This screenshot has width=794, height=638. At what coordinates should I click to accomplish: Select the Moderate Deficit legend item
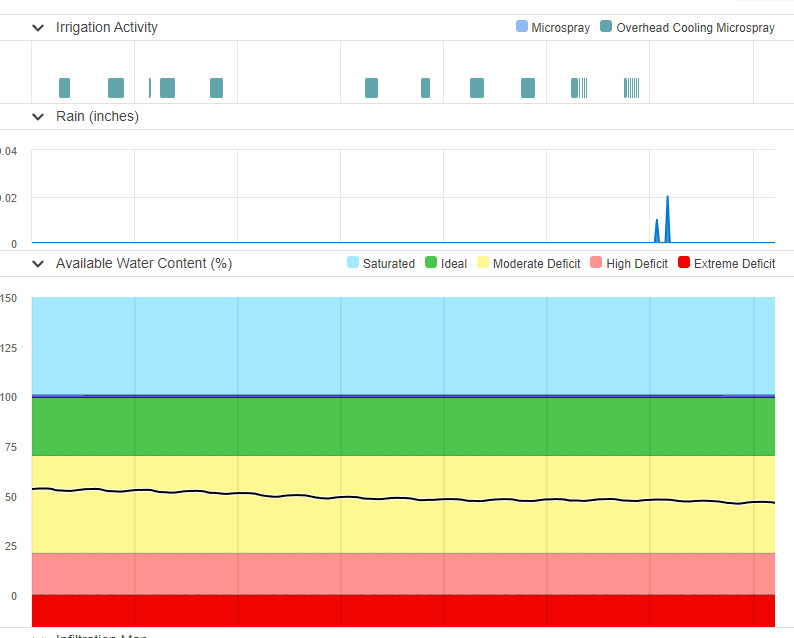point(528,264)
